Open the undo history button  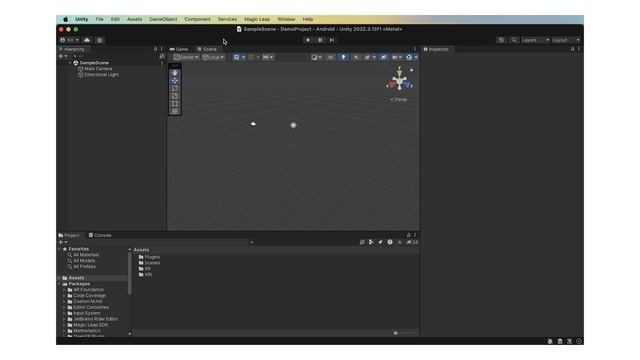pyautogui.click(x=501, y=40)
